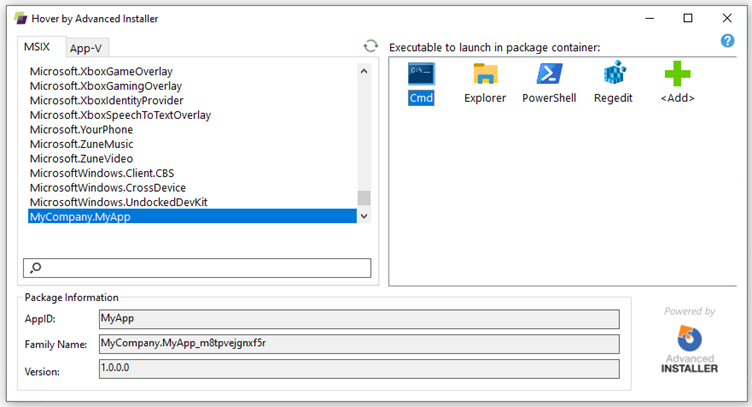The width and height of the screenshot is (752, 407).
Task: Open the blue help icon
Action: (727, 41)
